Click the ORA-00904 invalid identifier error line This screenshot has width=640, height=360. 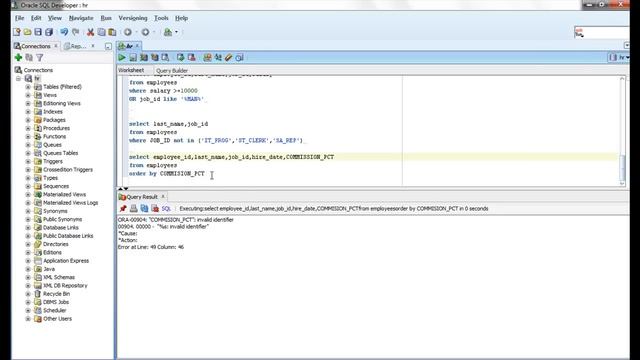click(176, 220)
